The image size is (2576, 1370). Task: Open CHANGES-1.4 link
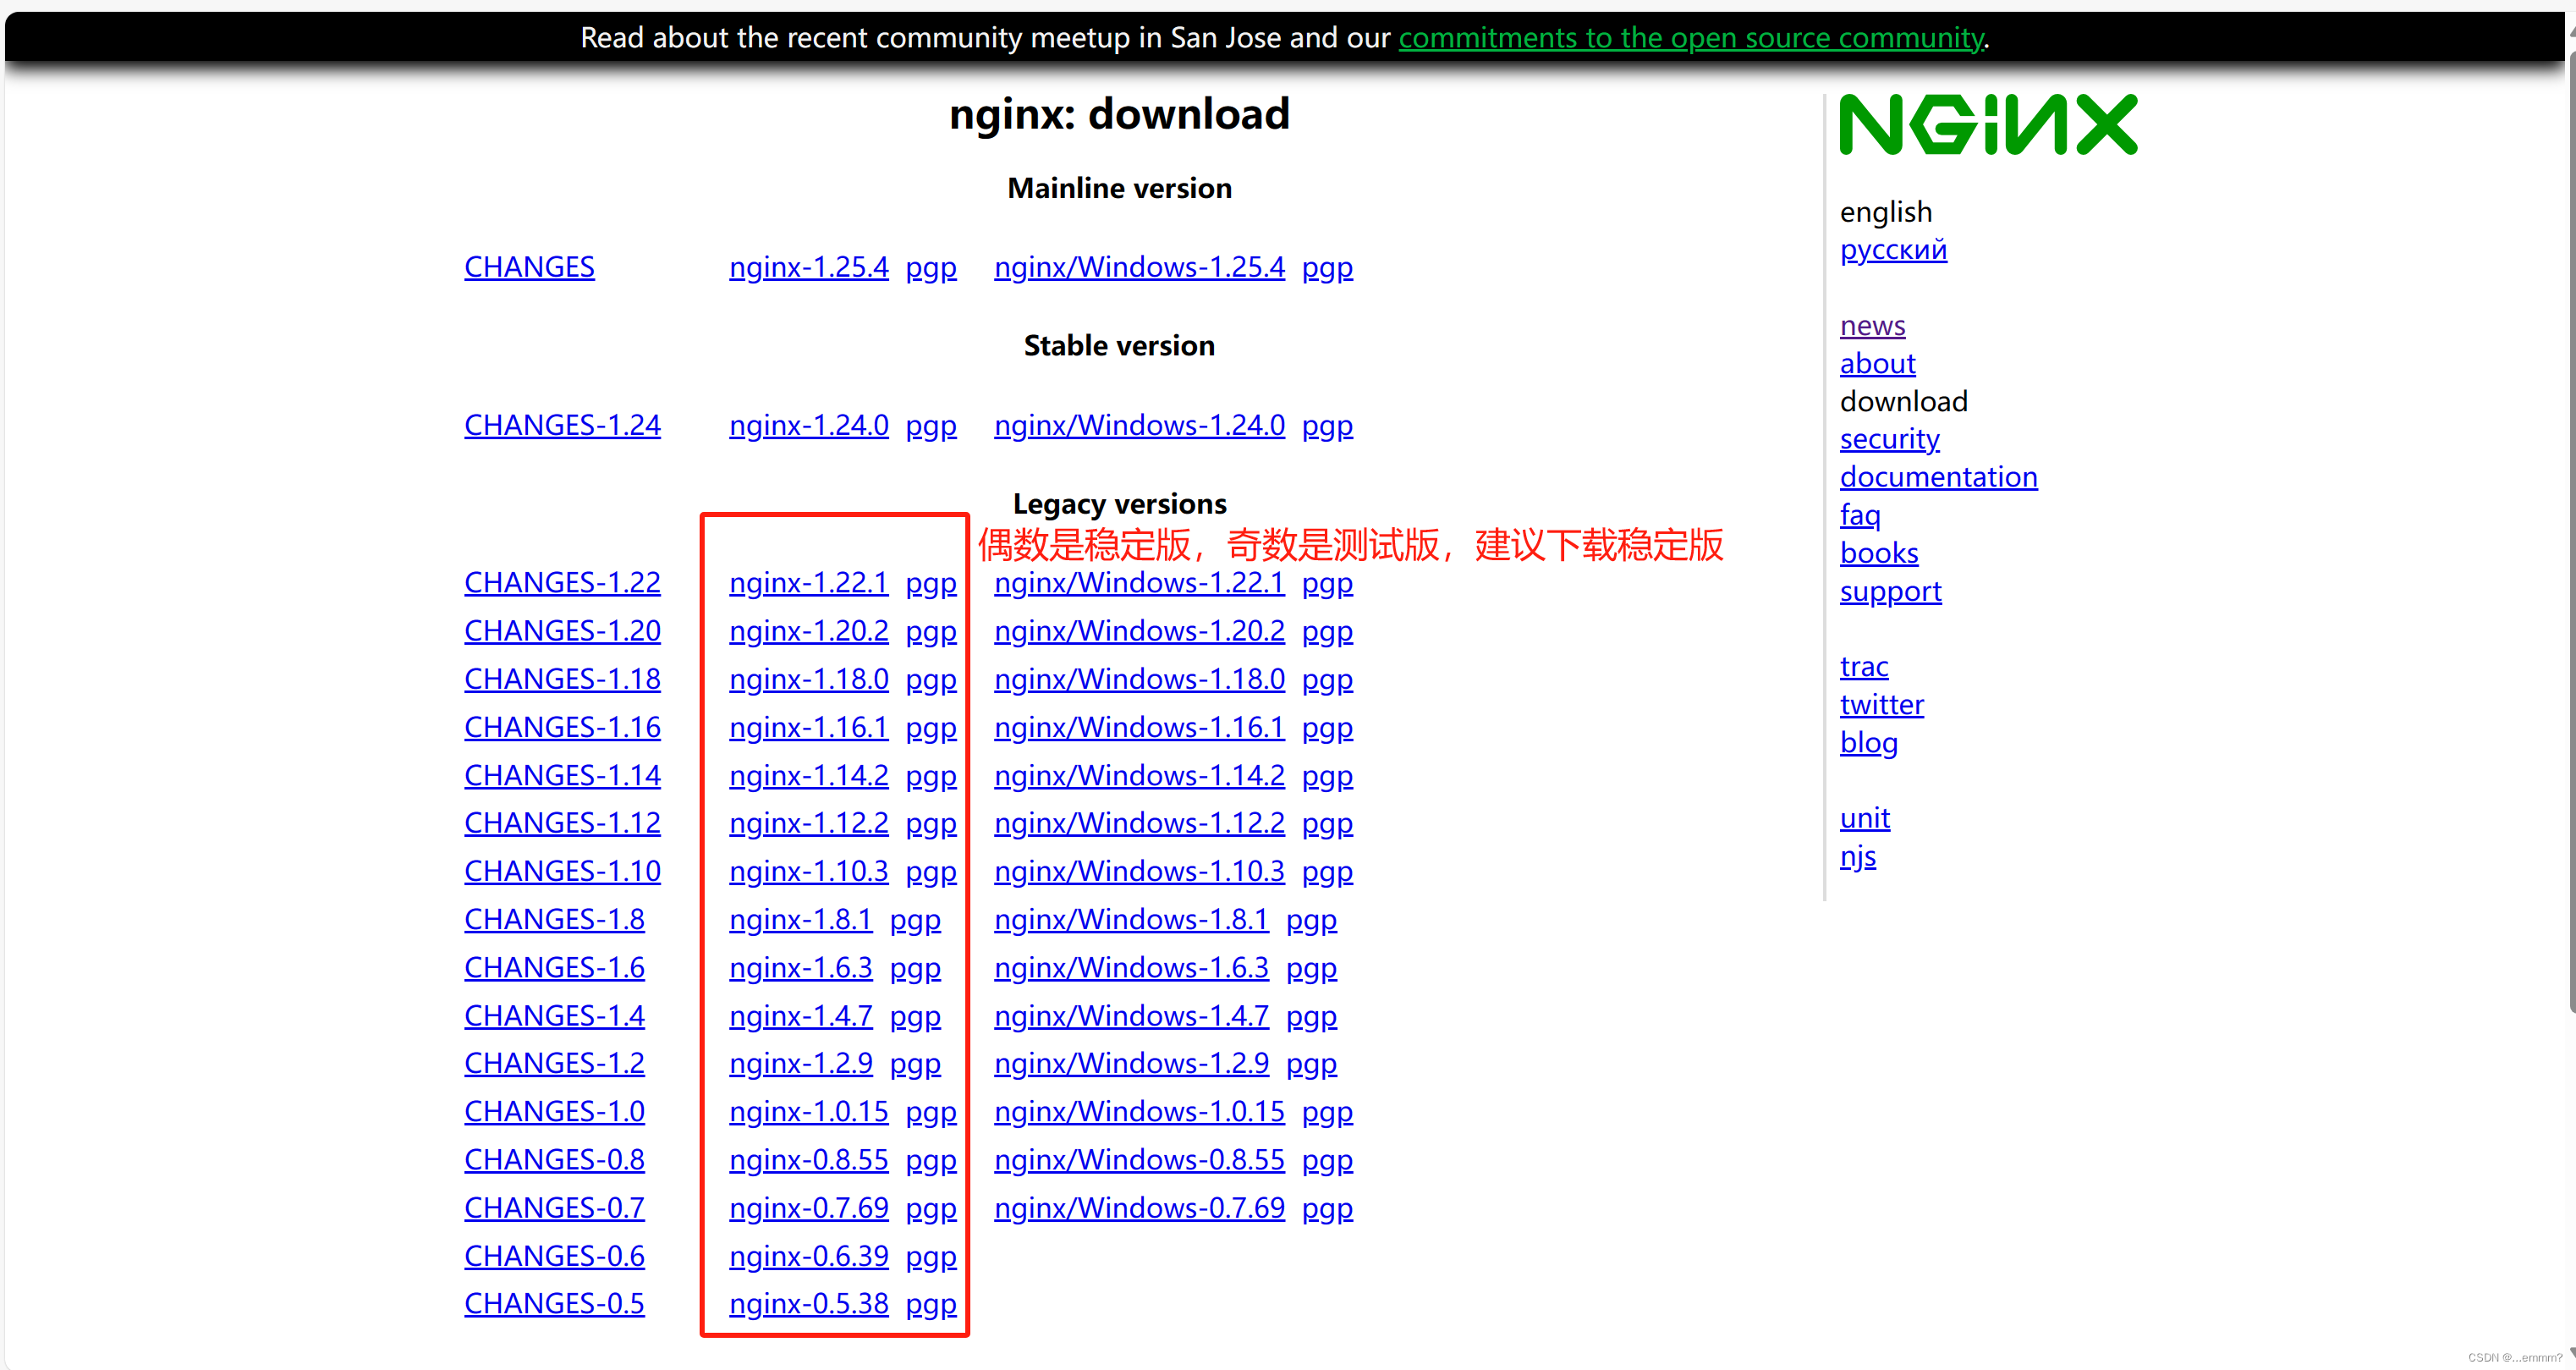554,1016
